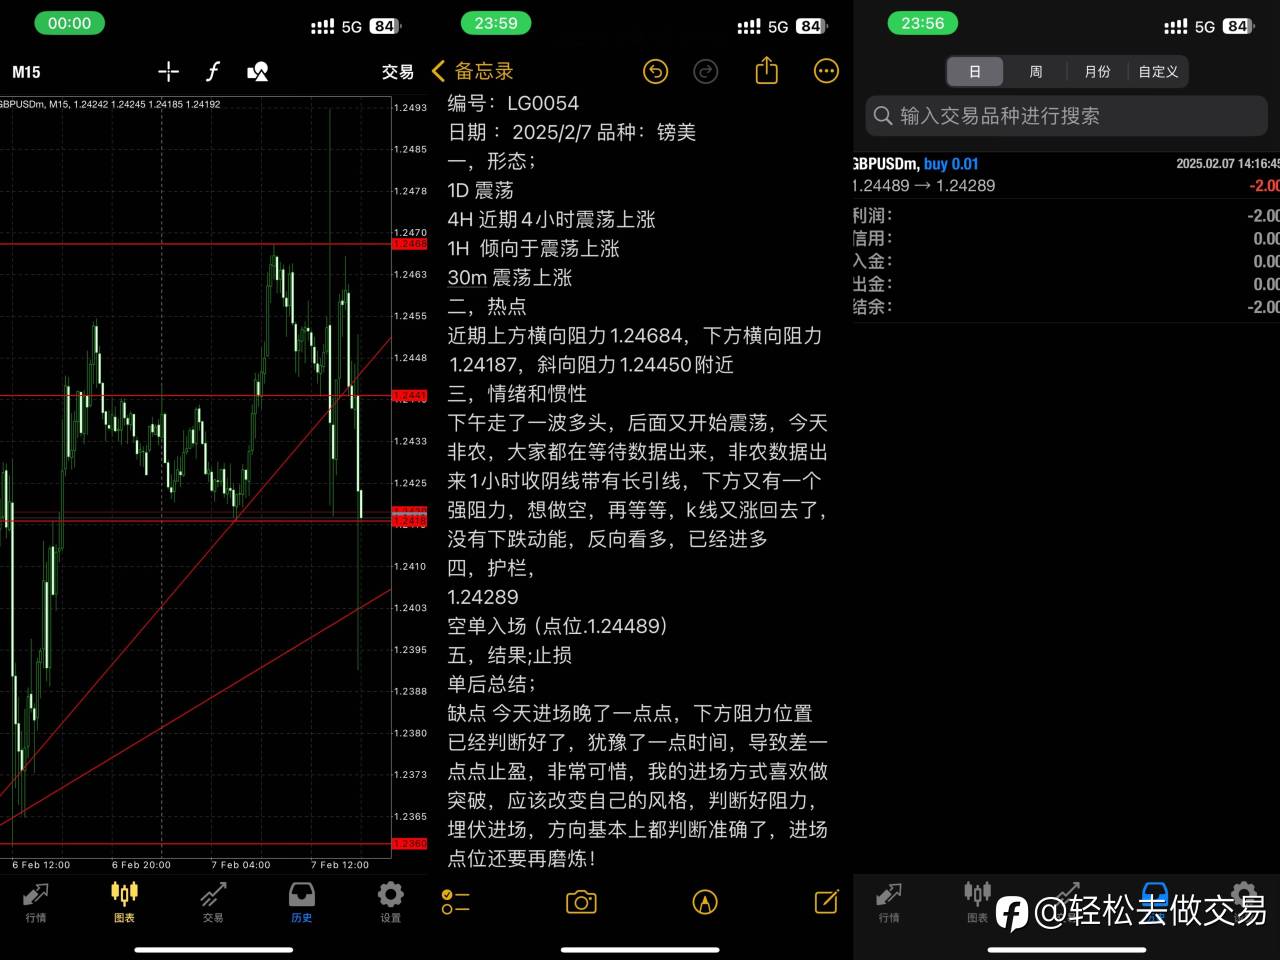Viewport: 1280px width, 960px height.
Task: Open the indicators (f) list
Action: (x=212, y=71)
